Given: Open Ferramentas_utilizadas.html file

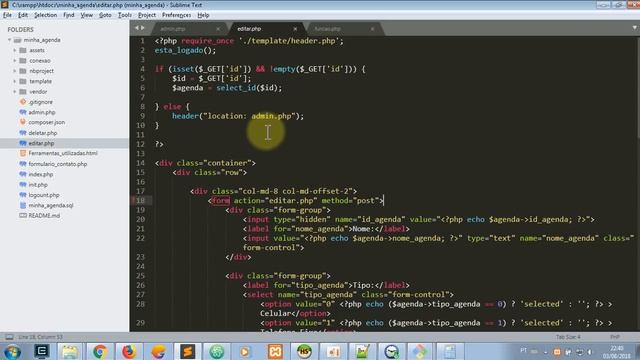Looking at the screenshot, I should click(x=63, y=153).
